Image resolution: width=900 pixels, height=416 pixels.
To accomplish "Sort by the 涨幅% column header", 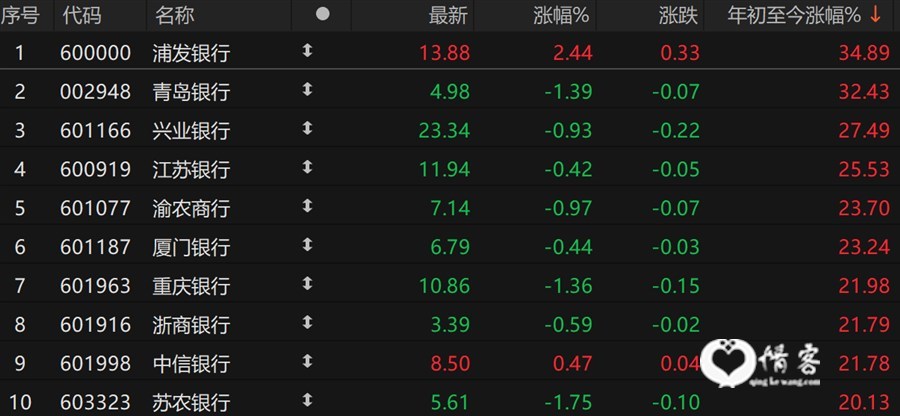I will 561,15.
